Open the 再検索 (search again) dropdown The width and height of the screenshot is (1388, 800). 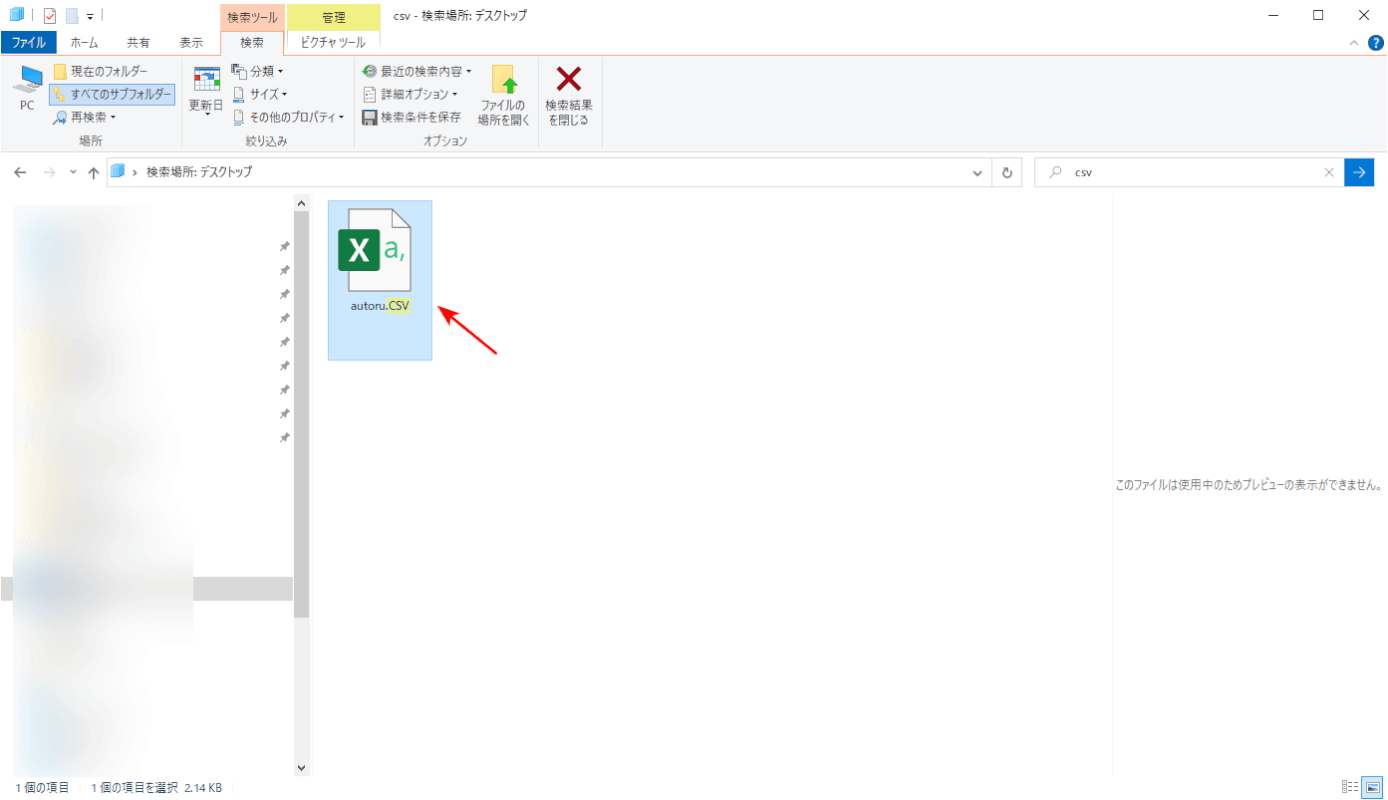point(85,117)
